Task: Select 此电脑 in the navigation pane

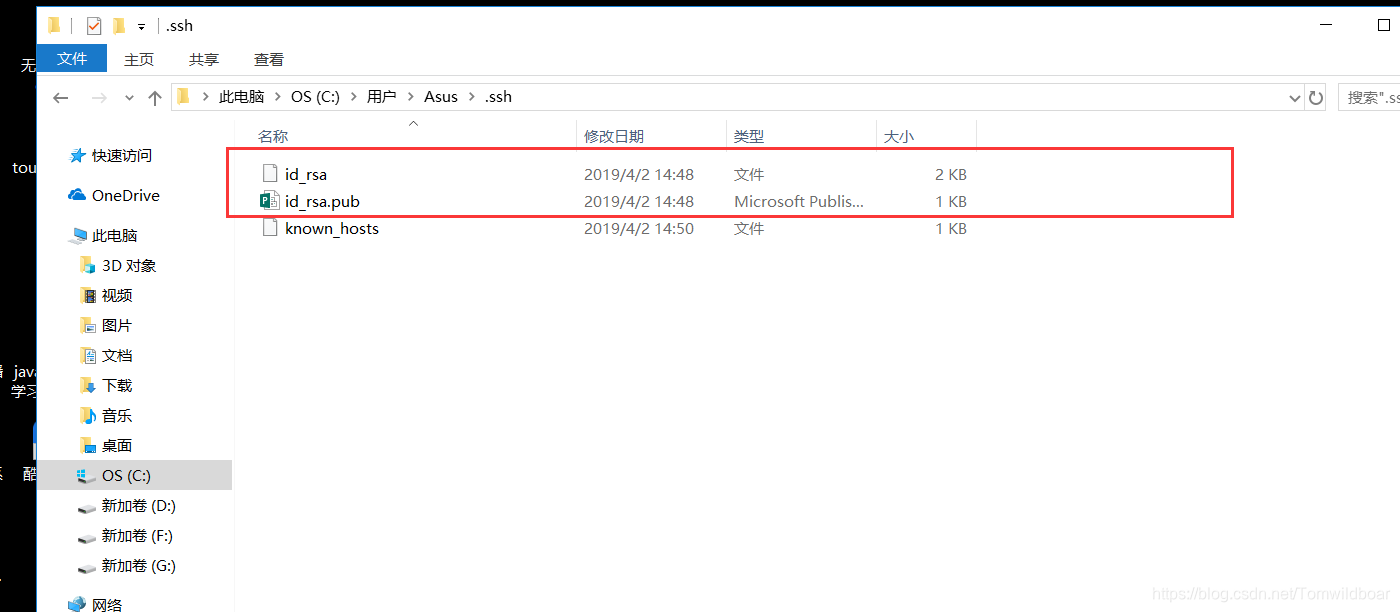Action: pyautogui.click(x=115, y=235)
